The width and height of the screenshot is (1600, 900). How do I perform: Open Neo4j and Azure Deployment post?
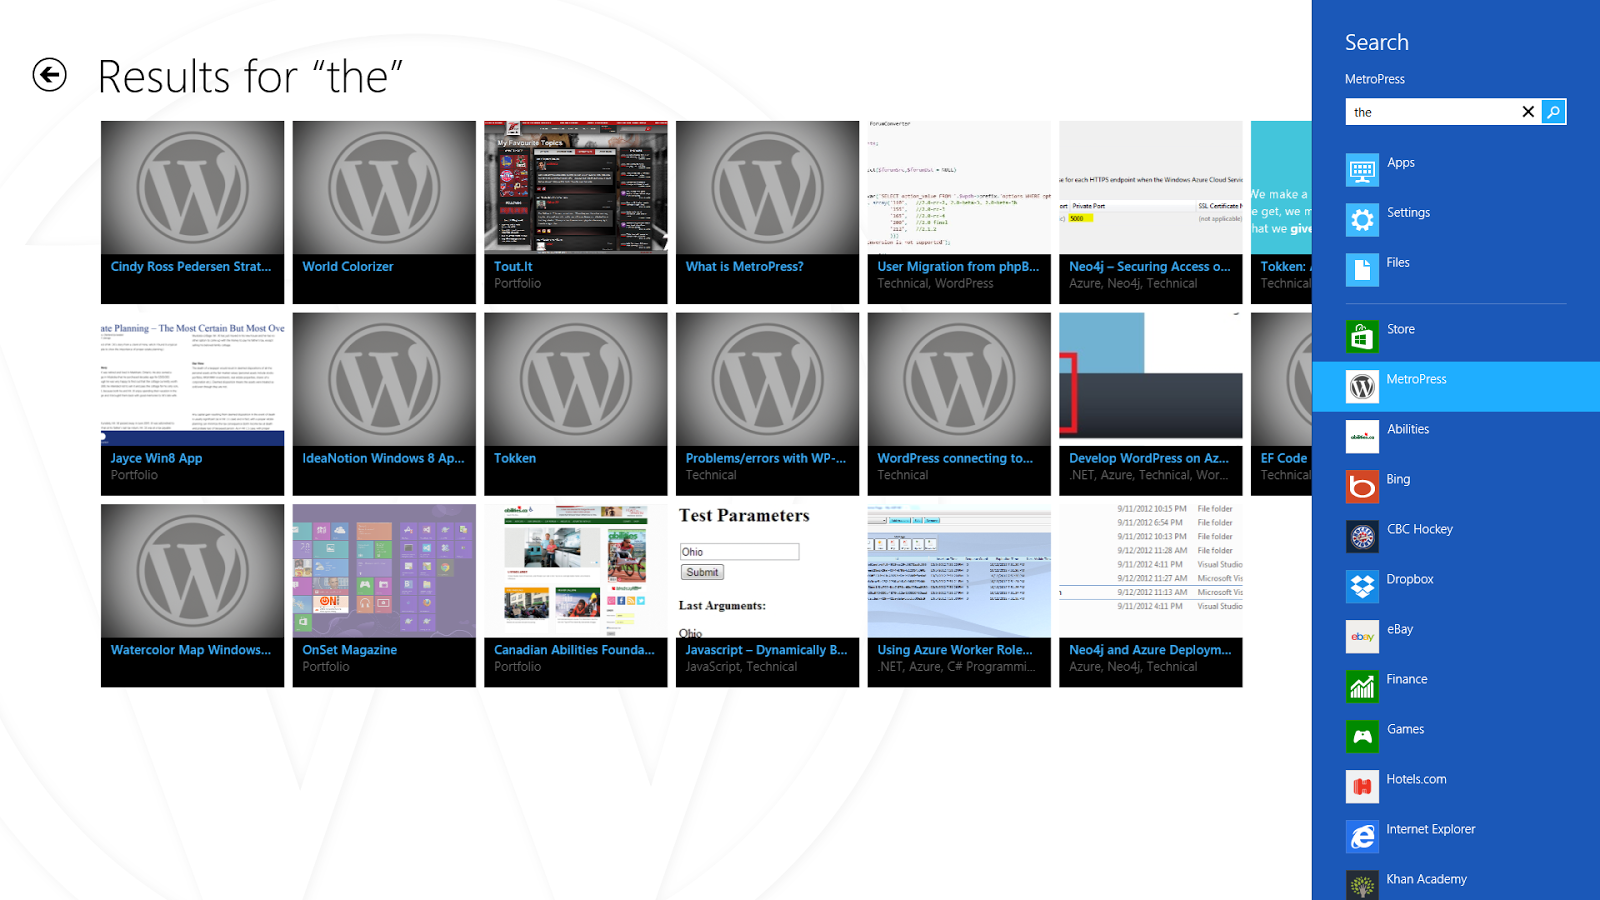[x=1150, y=595]
